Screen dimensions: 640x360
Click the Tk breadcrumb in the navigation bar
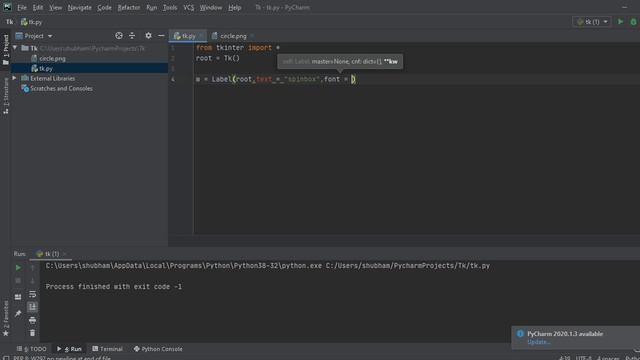9,22
